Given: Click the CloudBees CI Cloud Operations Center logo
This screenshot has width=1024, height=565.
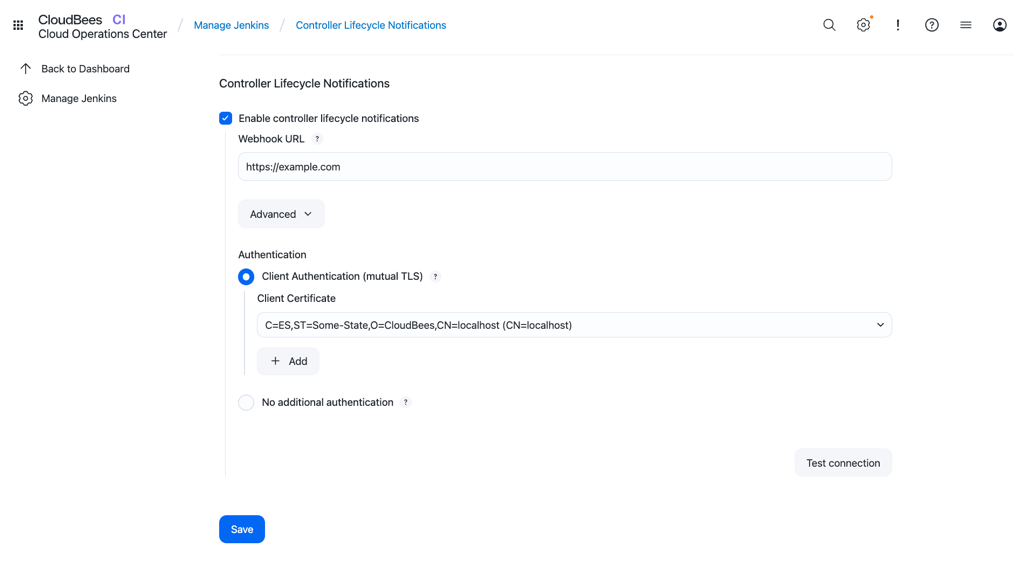Looking at the screenshot, I should click(103, 26).
